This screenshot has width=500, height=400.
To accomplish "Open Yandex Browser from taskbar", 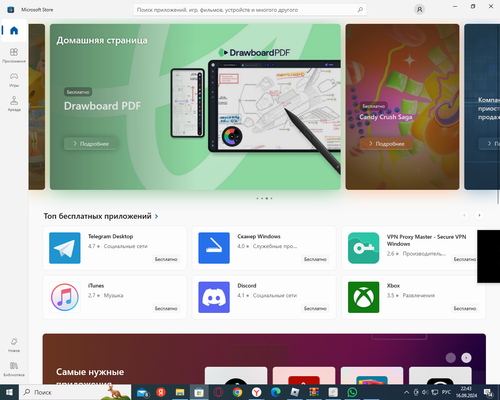I will pos(256,393).
